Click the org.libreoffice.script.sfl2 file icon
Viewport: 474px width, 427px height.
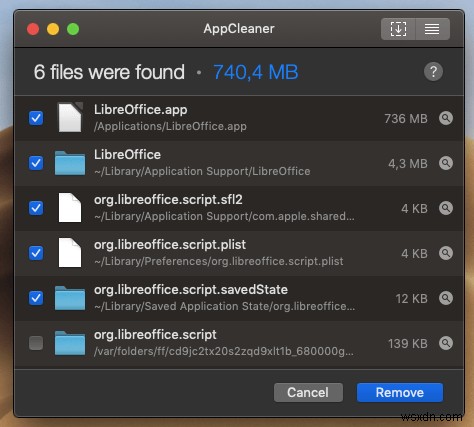70,207
